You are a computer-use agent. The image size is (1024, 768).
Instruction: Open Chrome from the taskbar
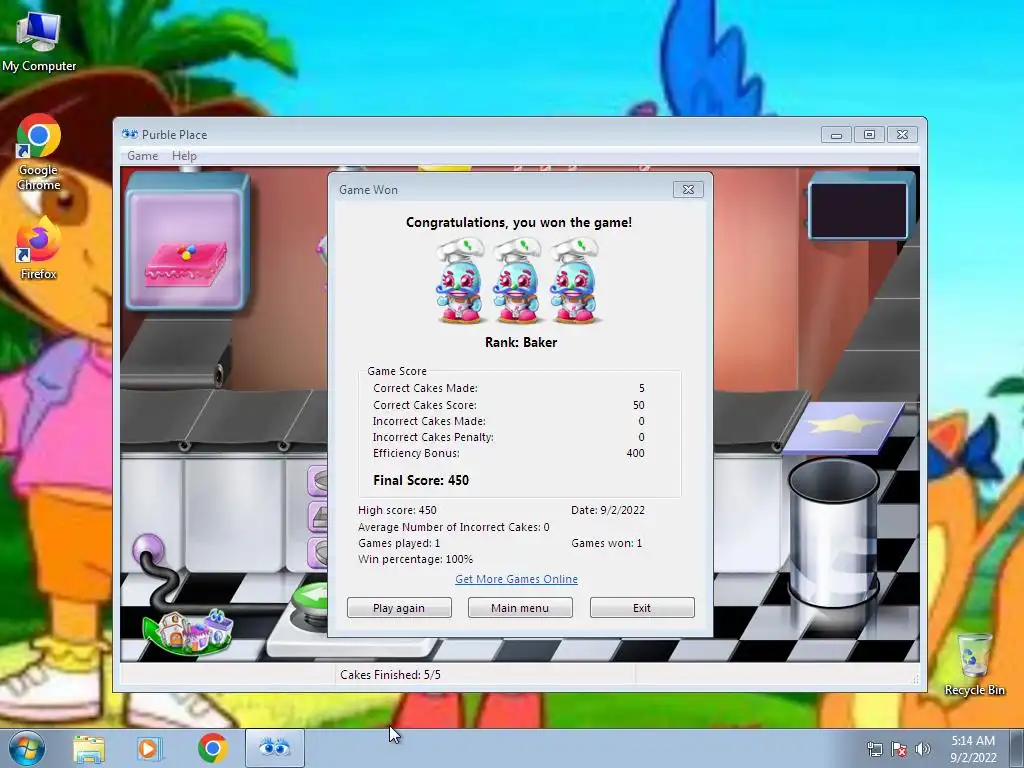[x=213, y=748]
